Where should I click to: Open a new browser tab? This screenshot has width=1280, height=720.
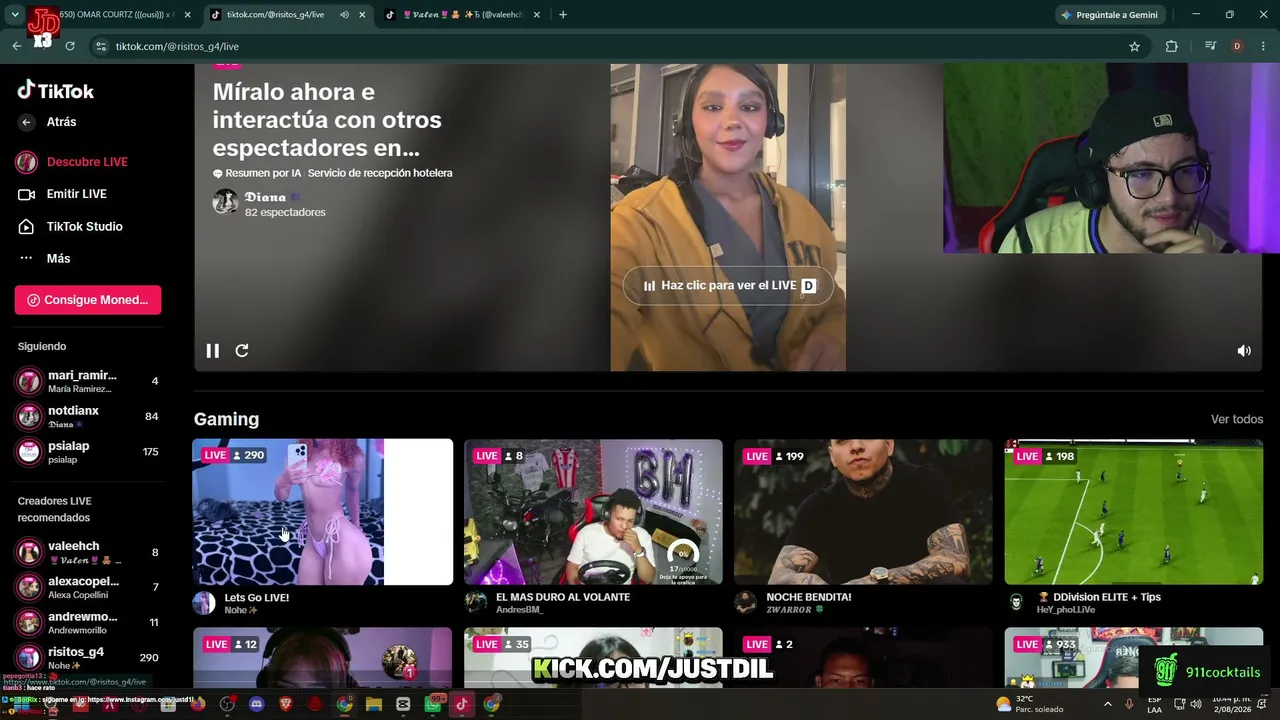point(563,15)
